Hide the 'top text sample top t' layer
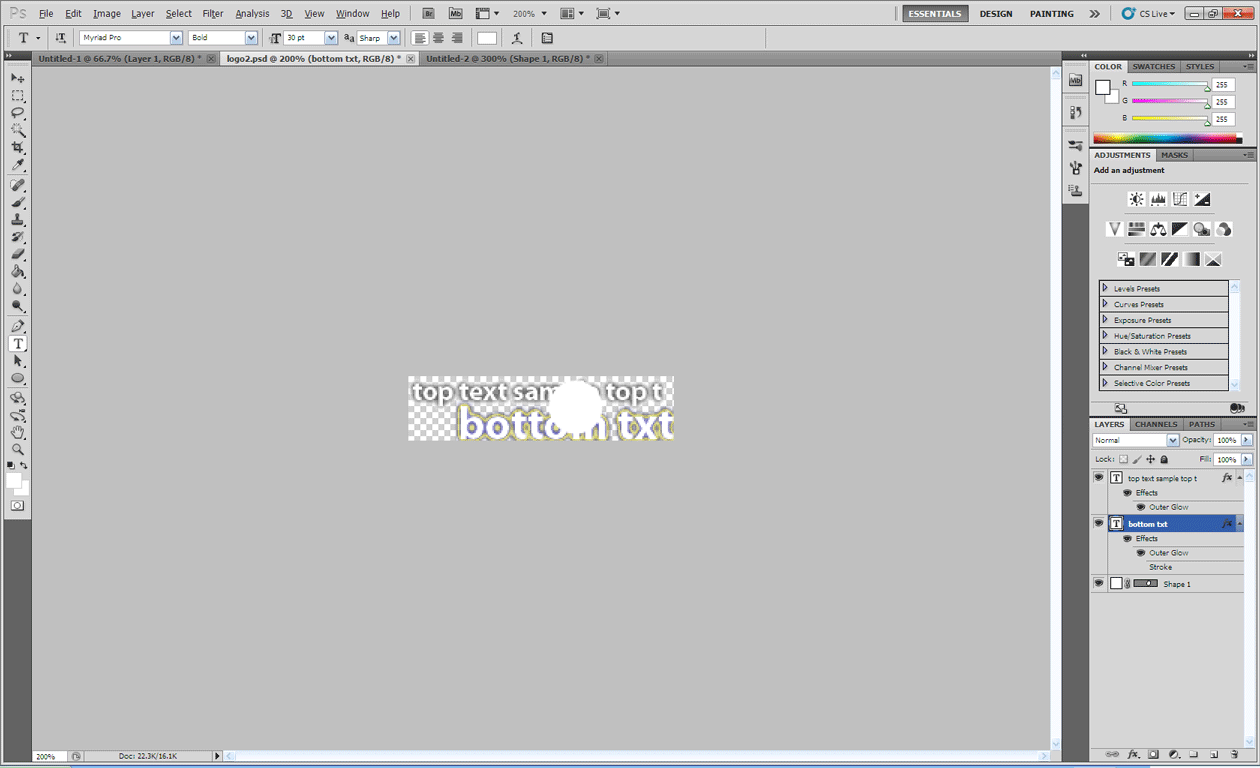The image size is (1260, 768). (x=1098, y=477)
